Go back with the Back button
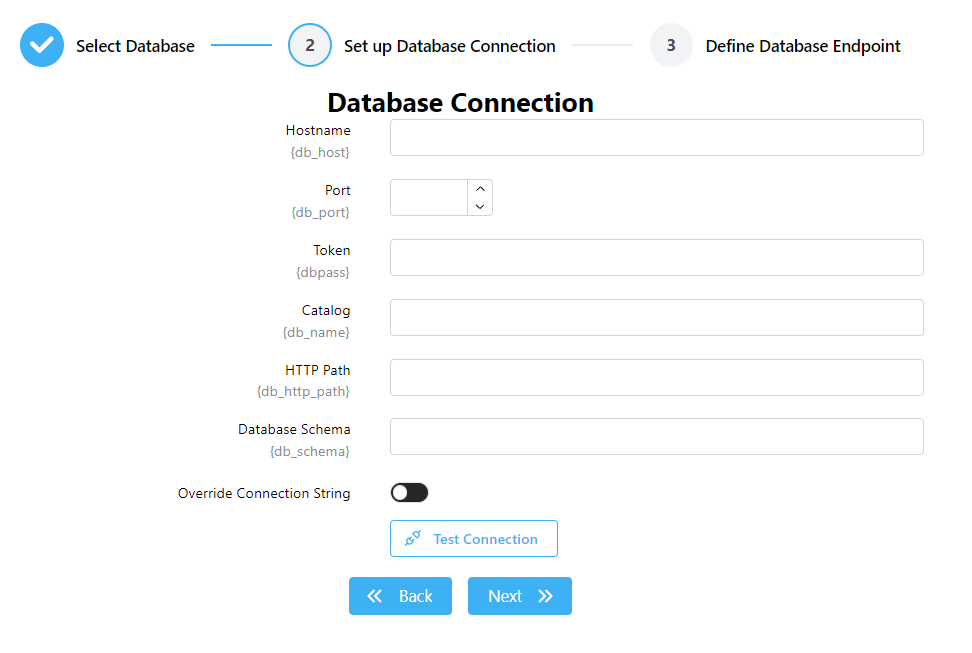Viewport: 972px width, 653px height. pos(400,596)
